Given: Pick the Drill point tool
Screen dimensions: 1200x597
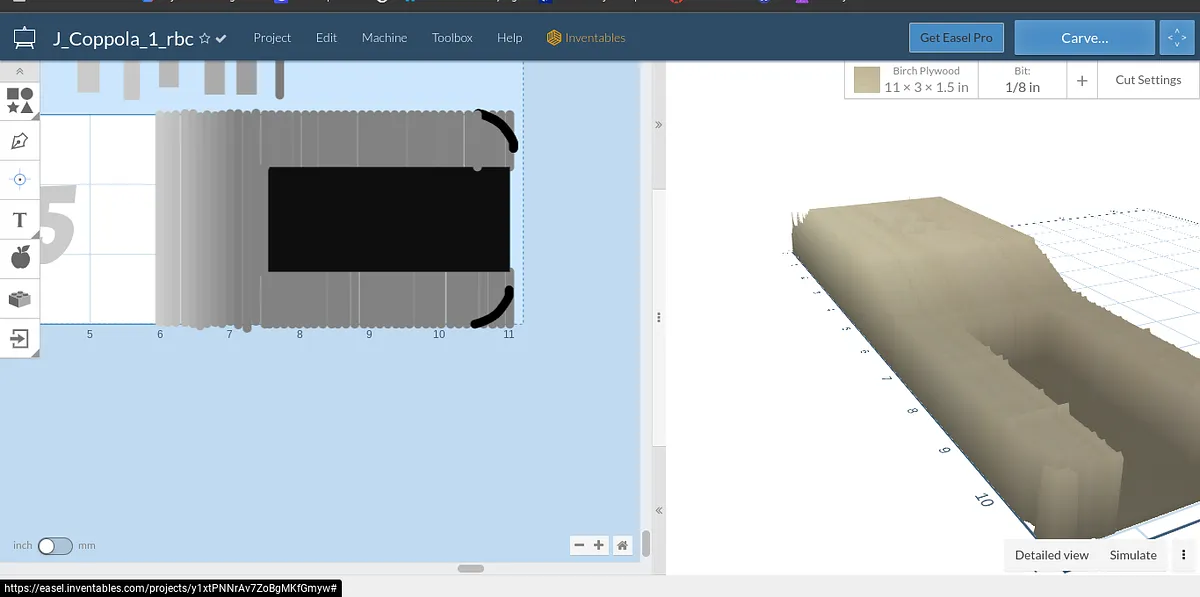Looking at the screenshot, I should pyautogui.click(x=19, y=180).
